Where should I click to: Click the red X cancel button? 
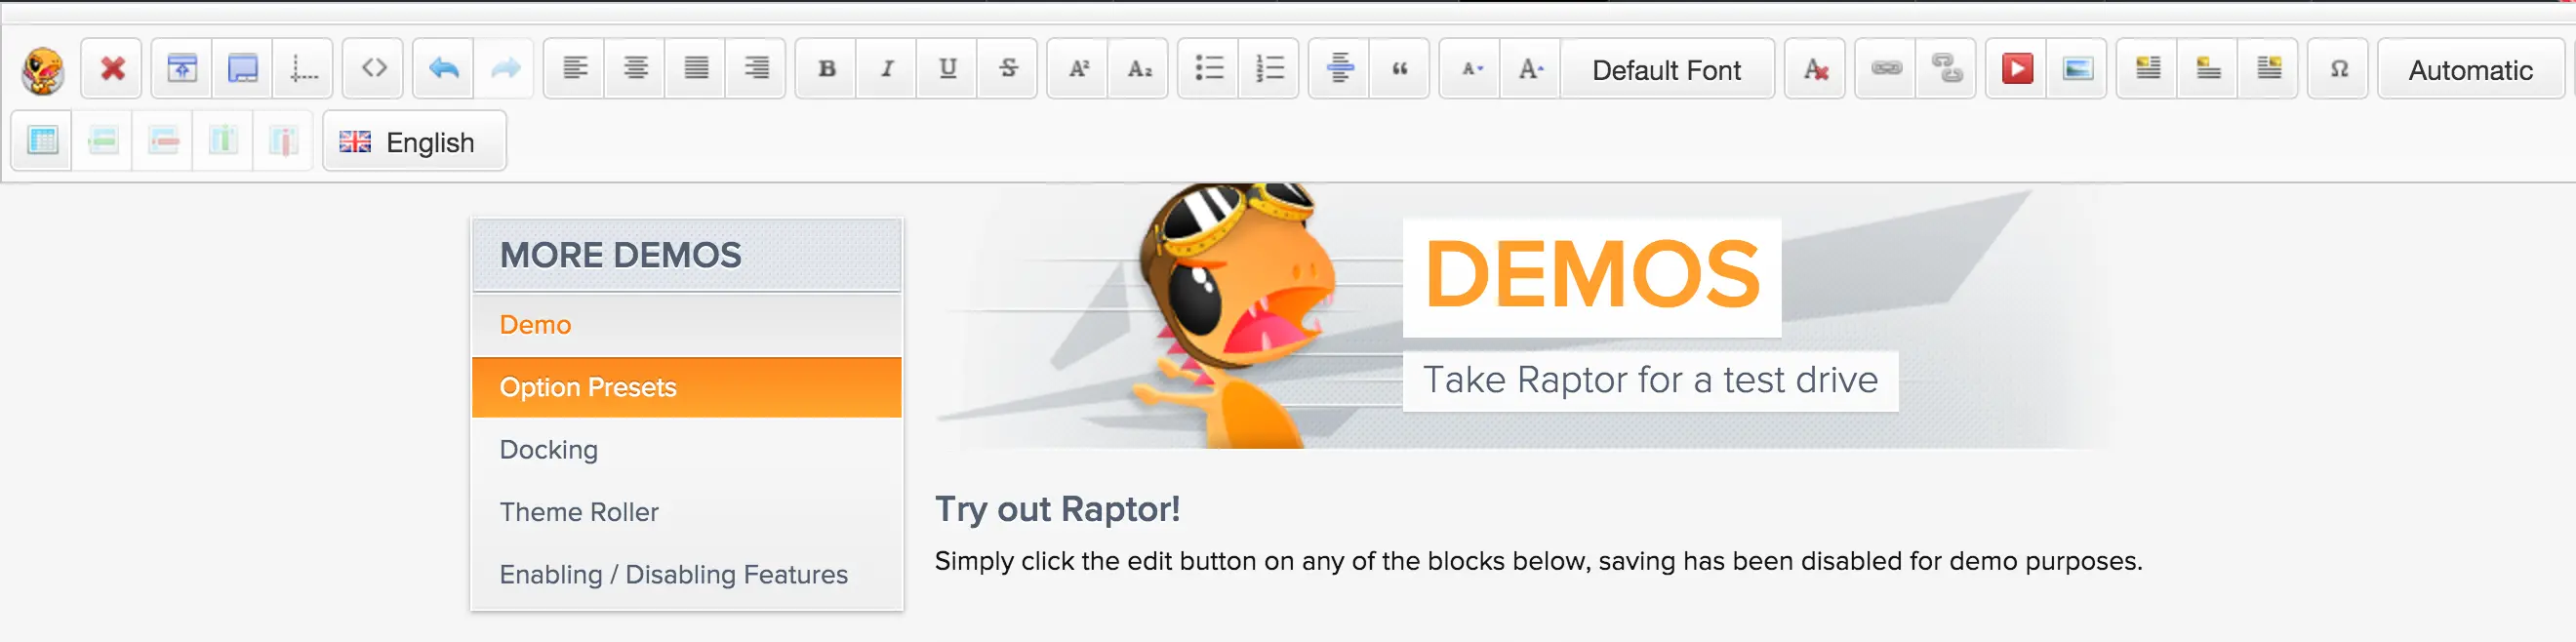click(x=112, y=69)
